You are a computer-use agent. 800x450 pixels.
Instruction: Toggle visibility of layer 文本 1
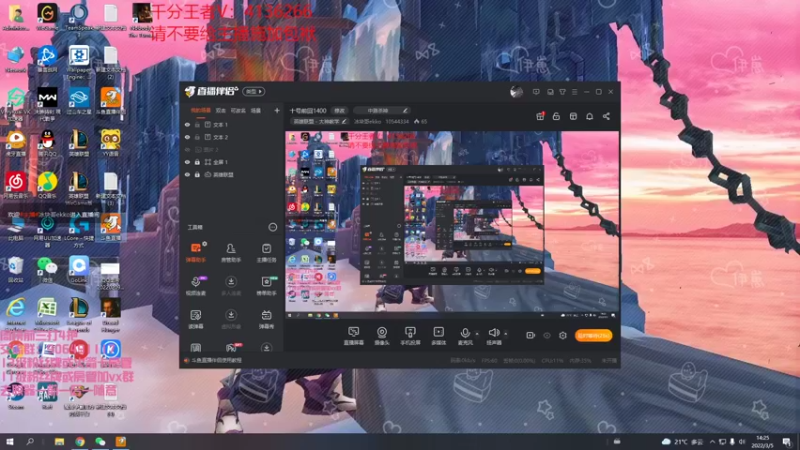coord(187,124)
